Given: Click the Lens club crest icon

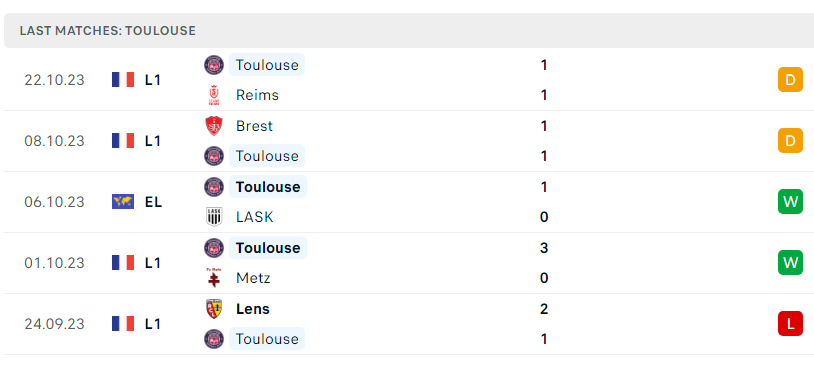Looking at the screenshot, I should tap(214, 309).
